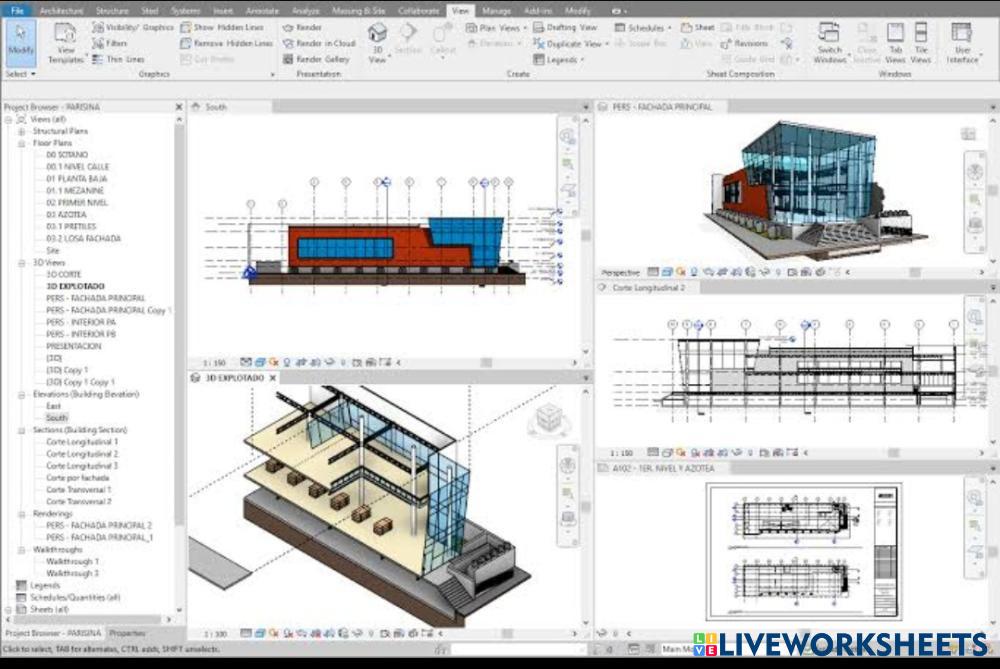The height and width of the screenshot is (669, 1000).
Task: Collapse the Floor Plans tree node
Action: [x=21, y=143]
